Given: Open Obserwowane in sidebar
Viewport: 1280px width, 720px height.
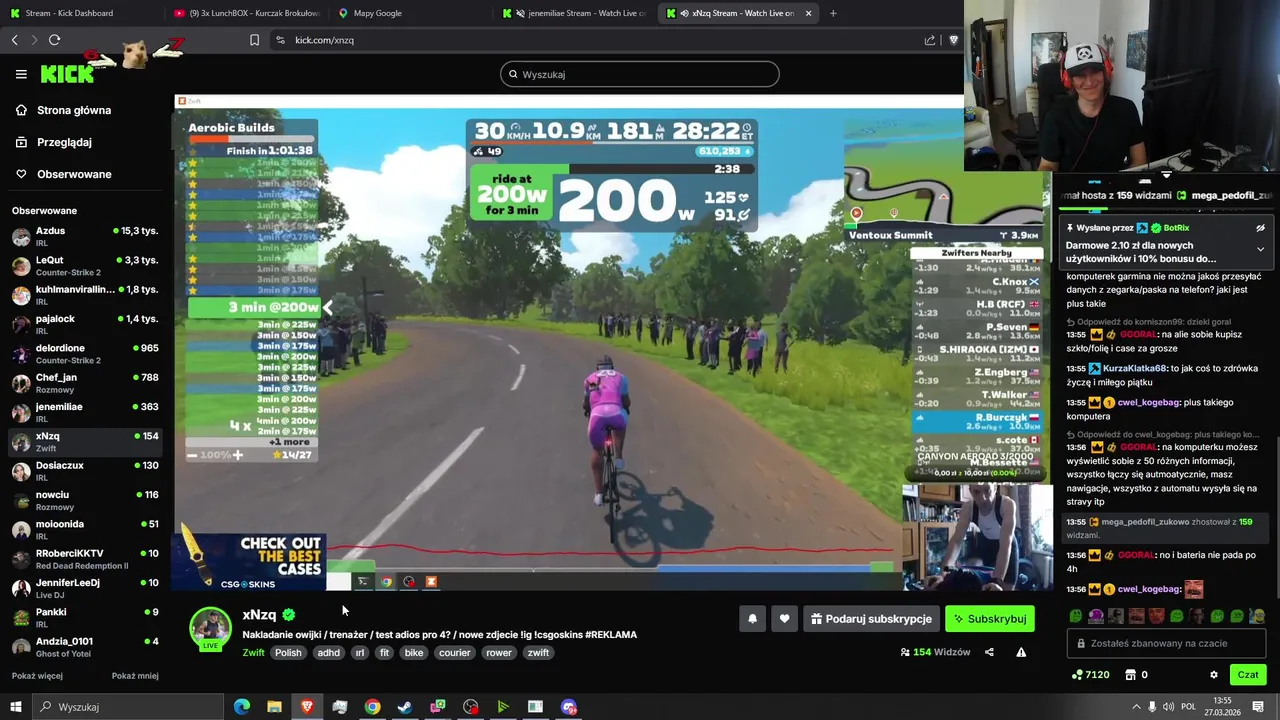Looking at the screenshot, I should click(63, 174).
